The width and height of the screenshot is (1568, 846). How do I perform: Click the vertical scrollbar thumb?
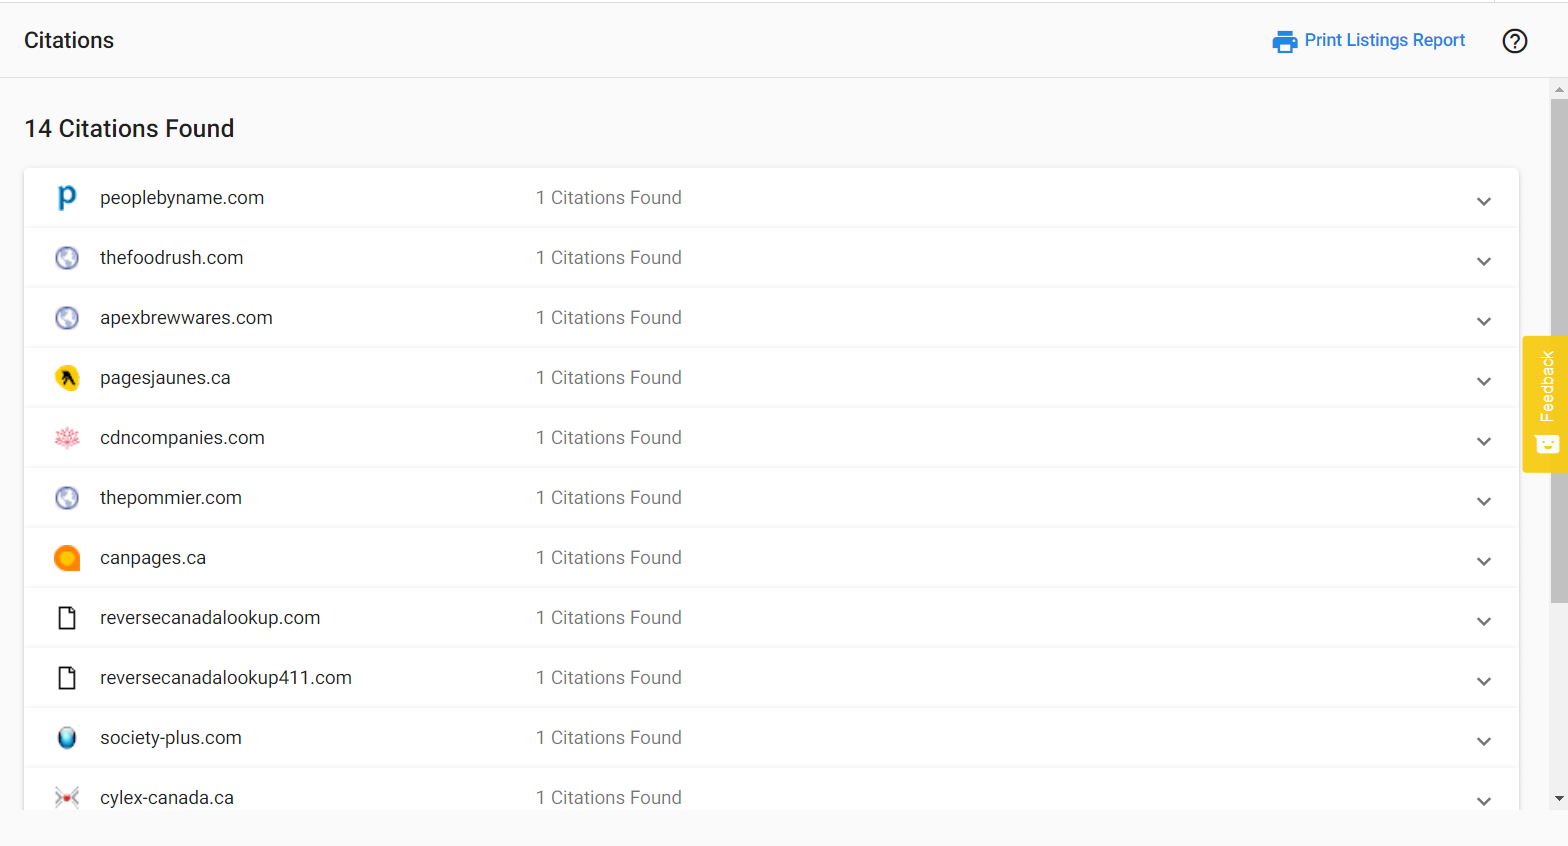pos(1559,350)
